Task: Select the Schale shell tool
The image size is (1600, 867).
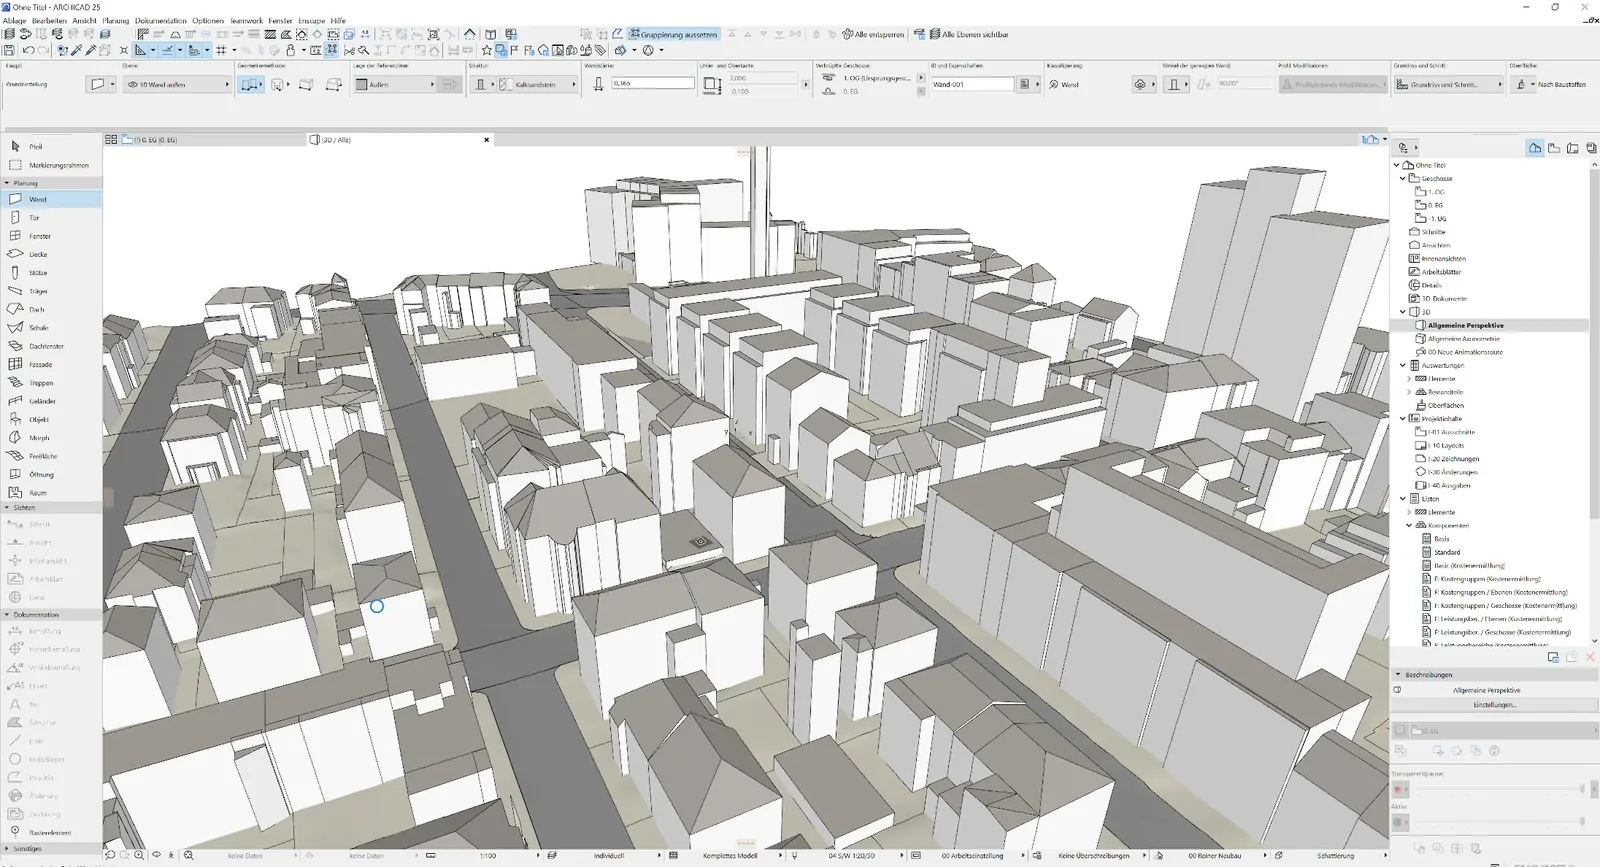Action: coord(51,327)
